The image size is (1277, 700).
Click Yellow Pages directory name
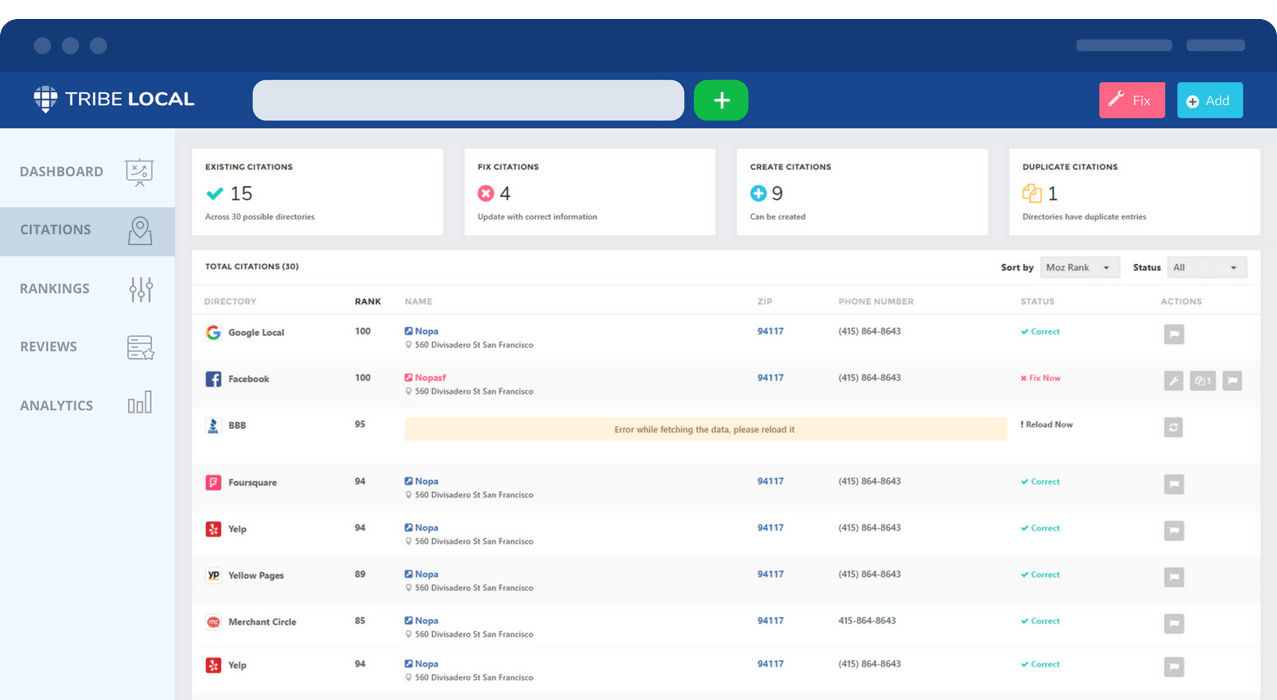[256, 576]
